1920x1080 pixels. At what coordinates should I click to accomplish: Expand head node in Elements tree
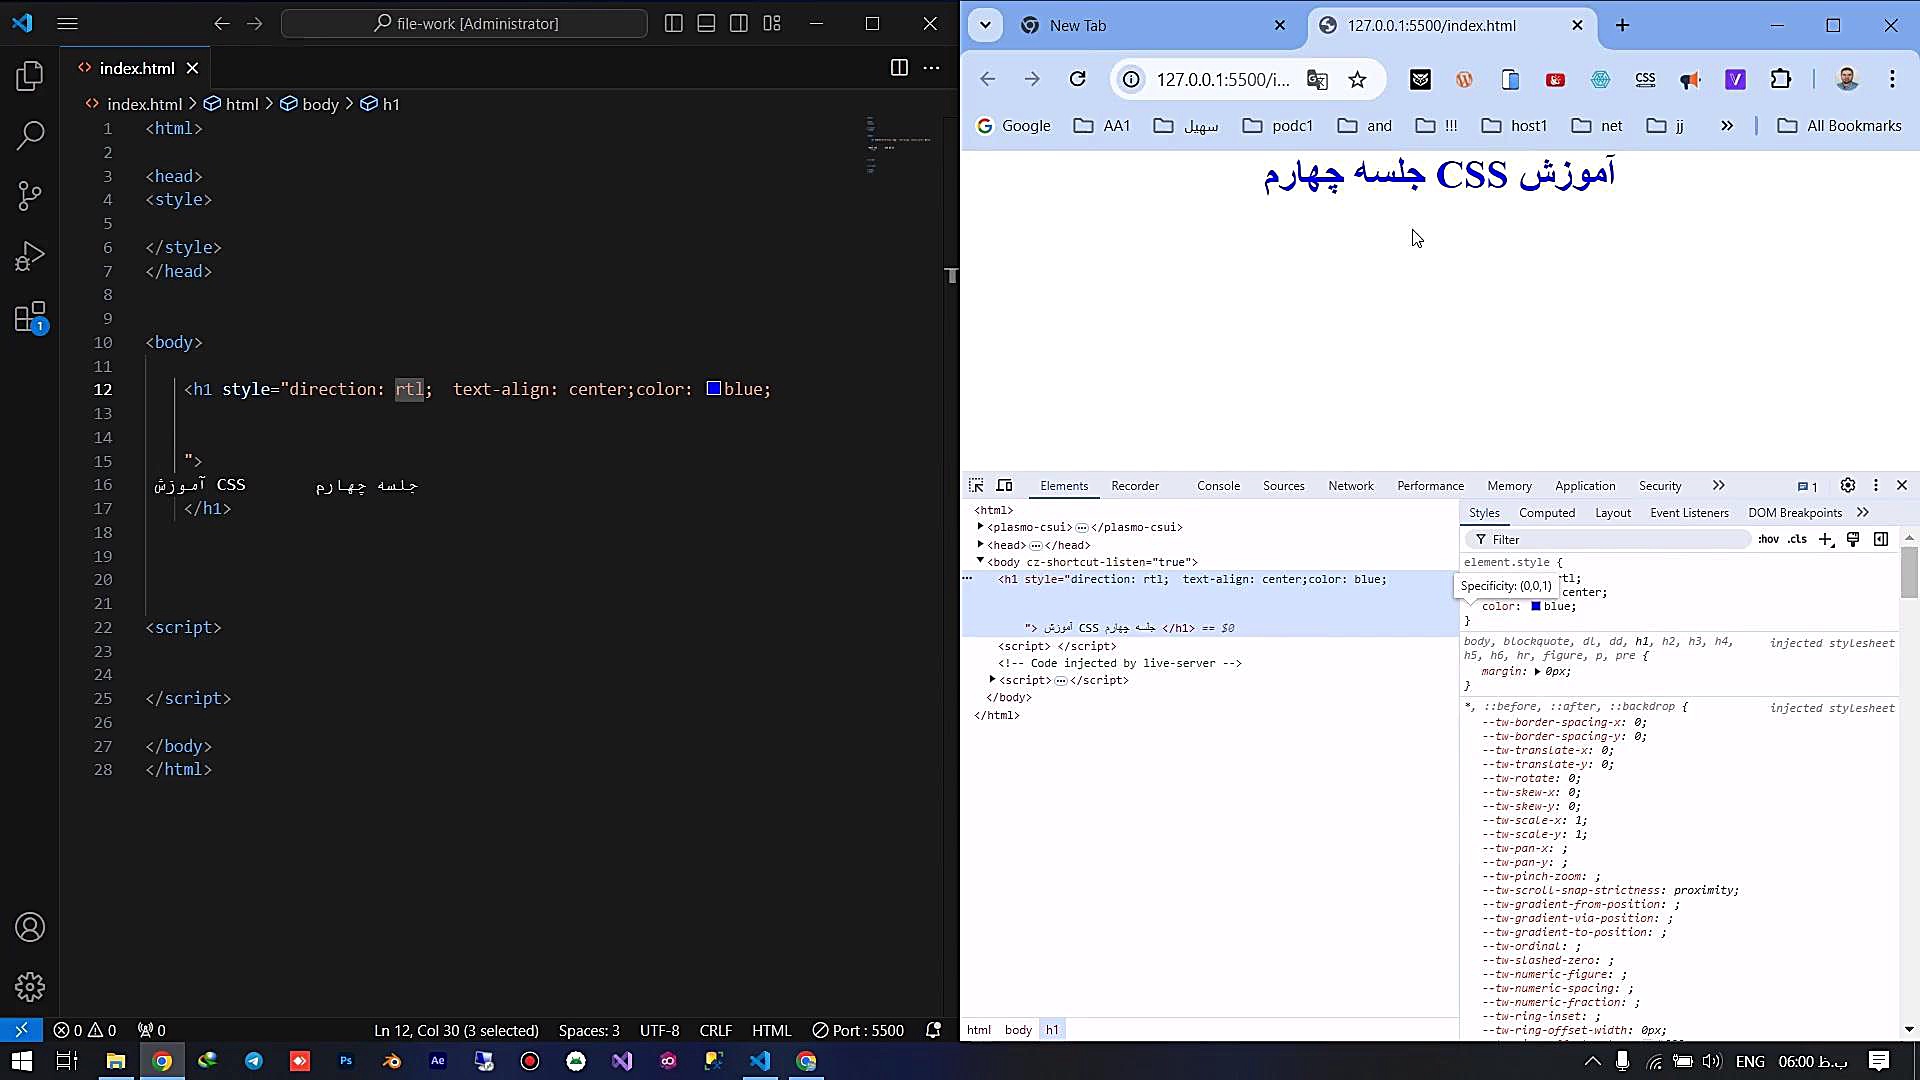click(x=980, y=545)
